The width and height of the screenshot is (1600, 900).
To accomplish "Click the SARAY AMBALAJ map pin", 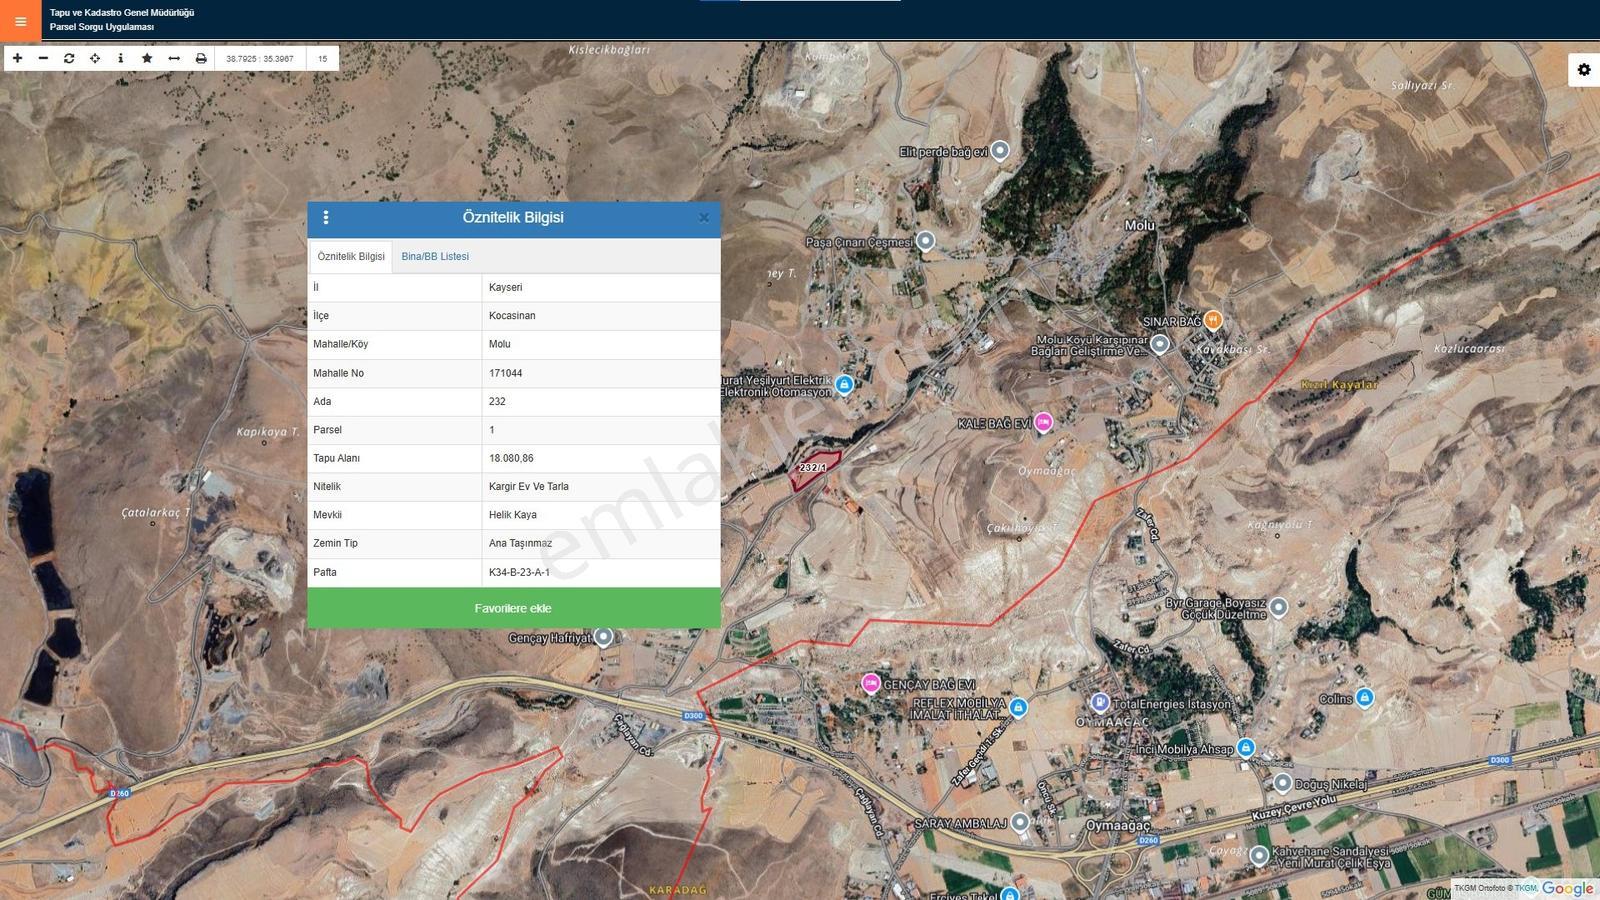I will pyautogui.click(x=1019, y=822).
